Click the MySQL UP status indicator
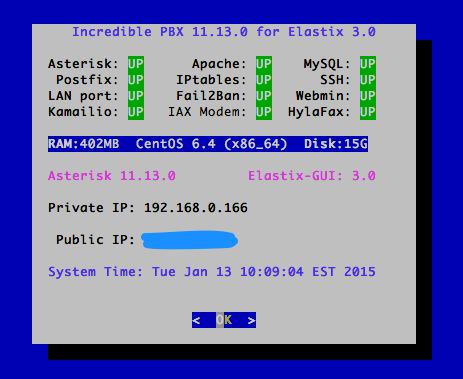This screenshot has width=463, height=379. (x=368, y=64)
